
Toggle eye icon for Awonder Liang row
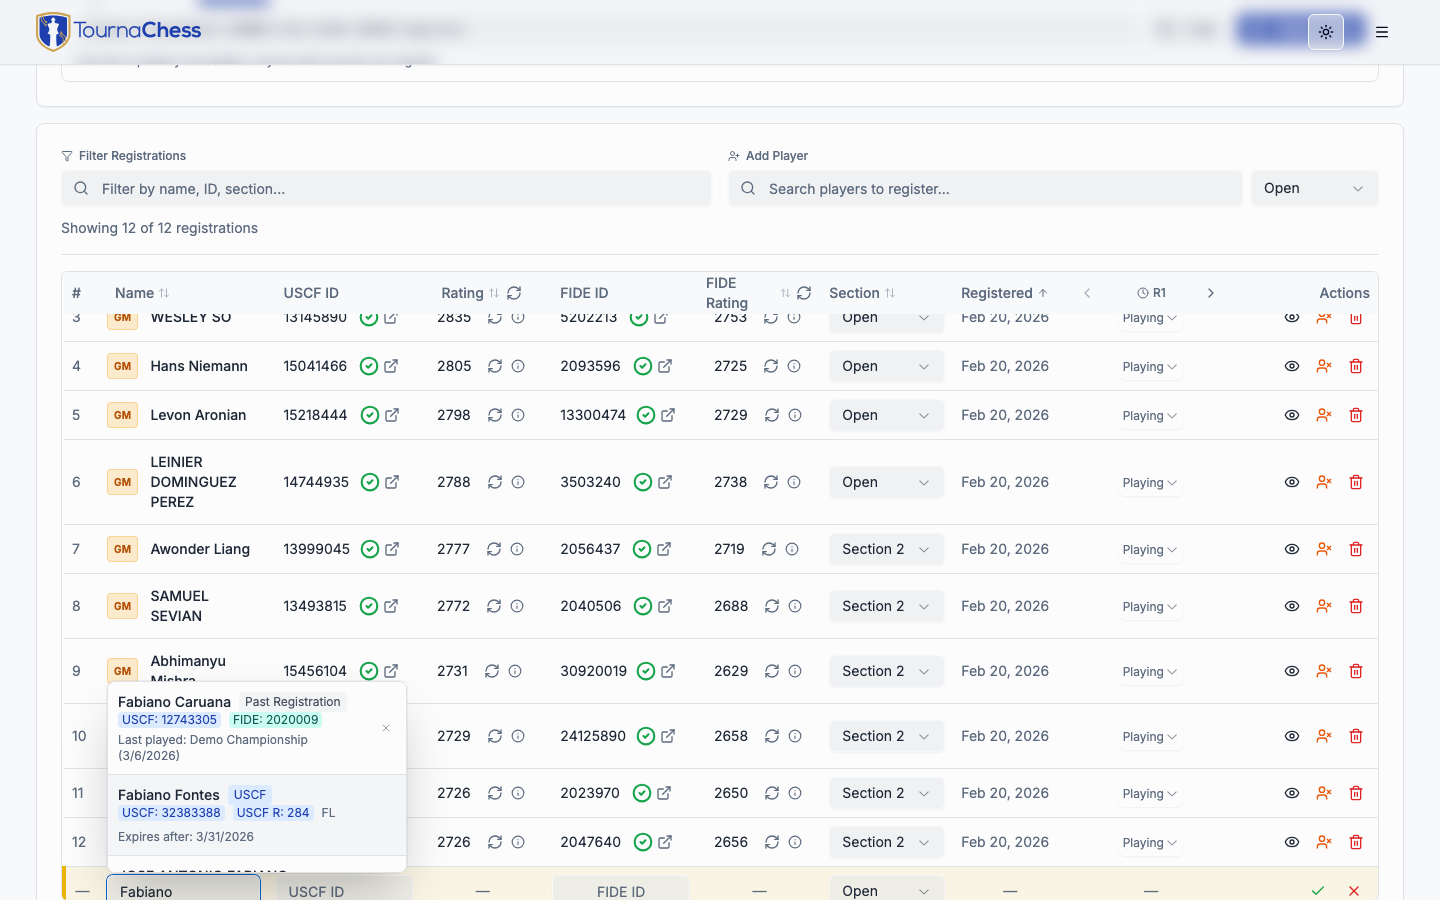1292,549
